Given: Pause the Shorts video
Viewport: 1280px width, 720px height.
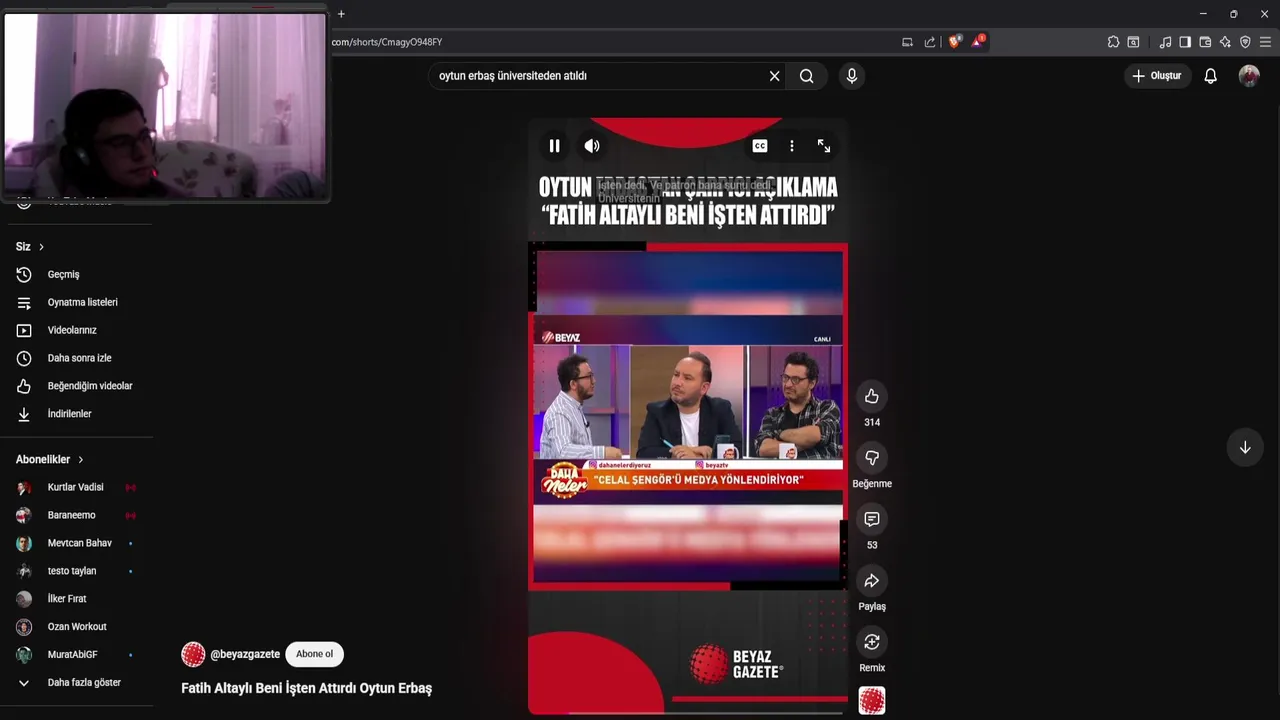Looking at the screenshot, I should [x=554, y=146].
